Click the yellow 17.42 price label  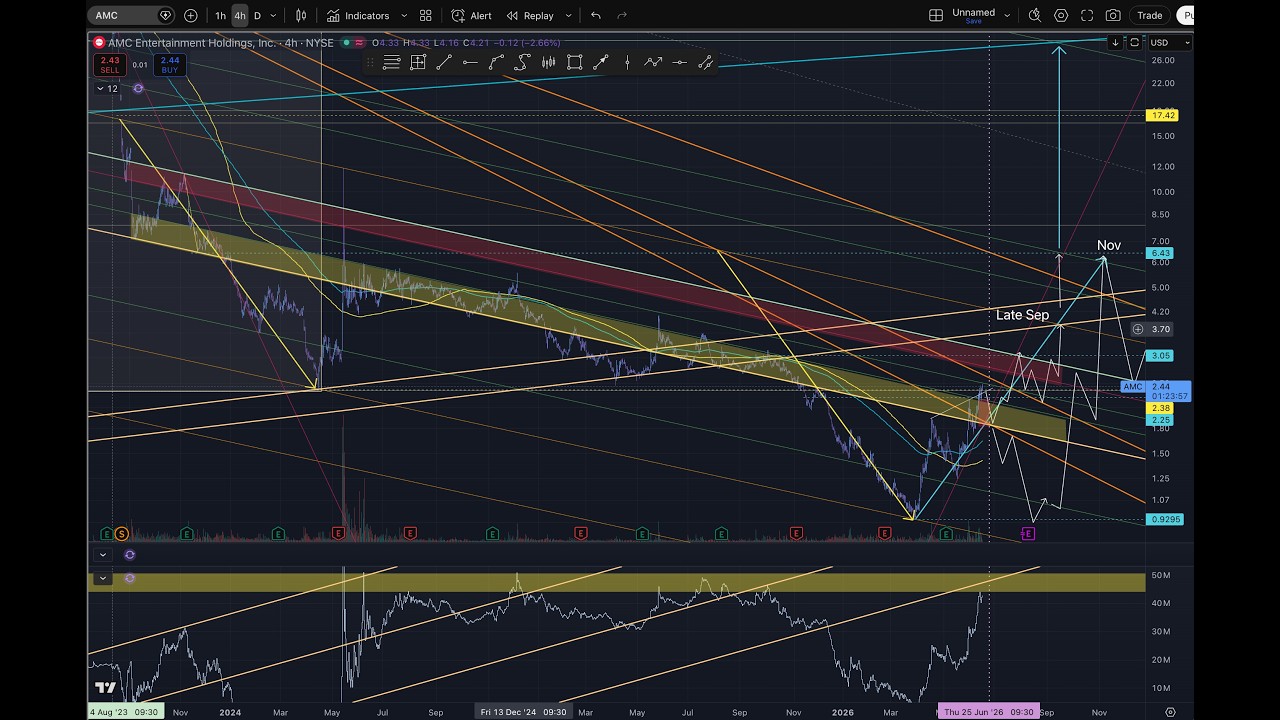1163,115
